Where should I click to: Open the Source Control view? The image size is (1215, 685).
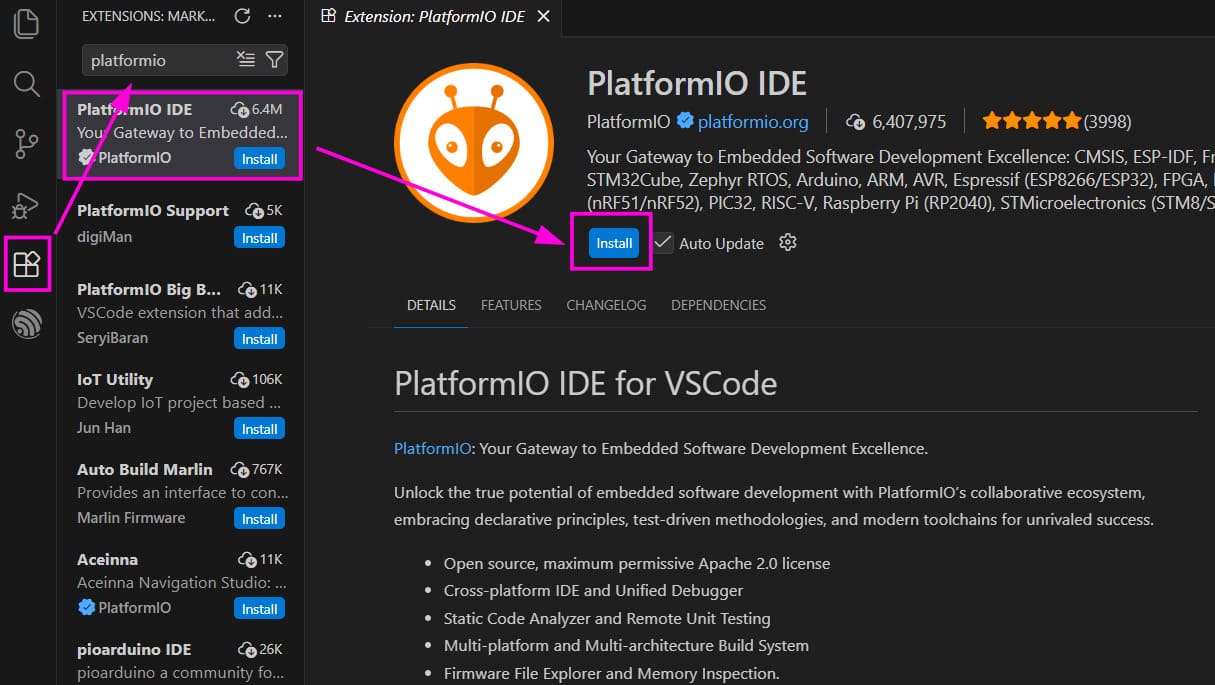click(27, 144)
